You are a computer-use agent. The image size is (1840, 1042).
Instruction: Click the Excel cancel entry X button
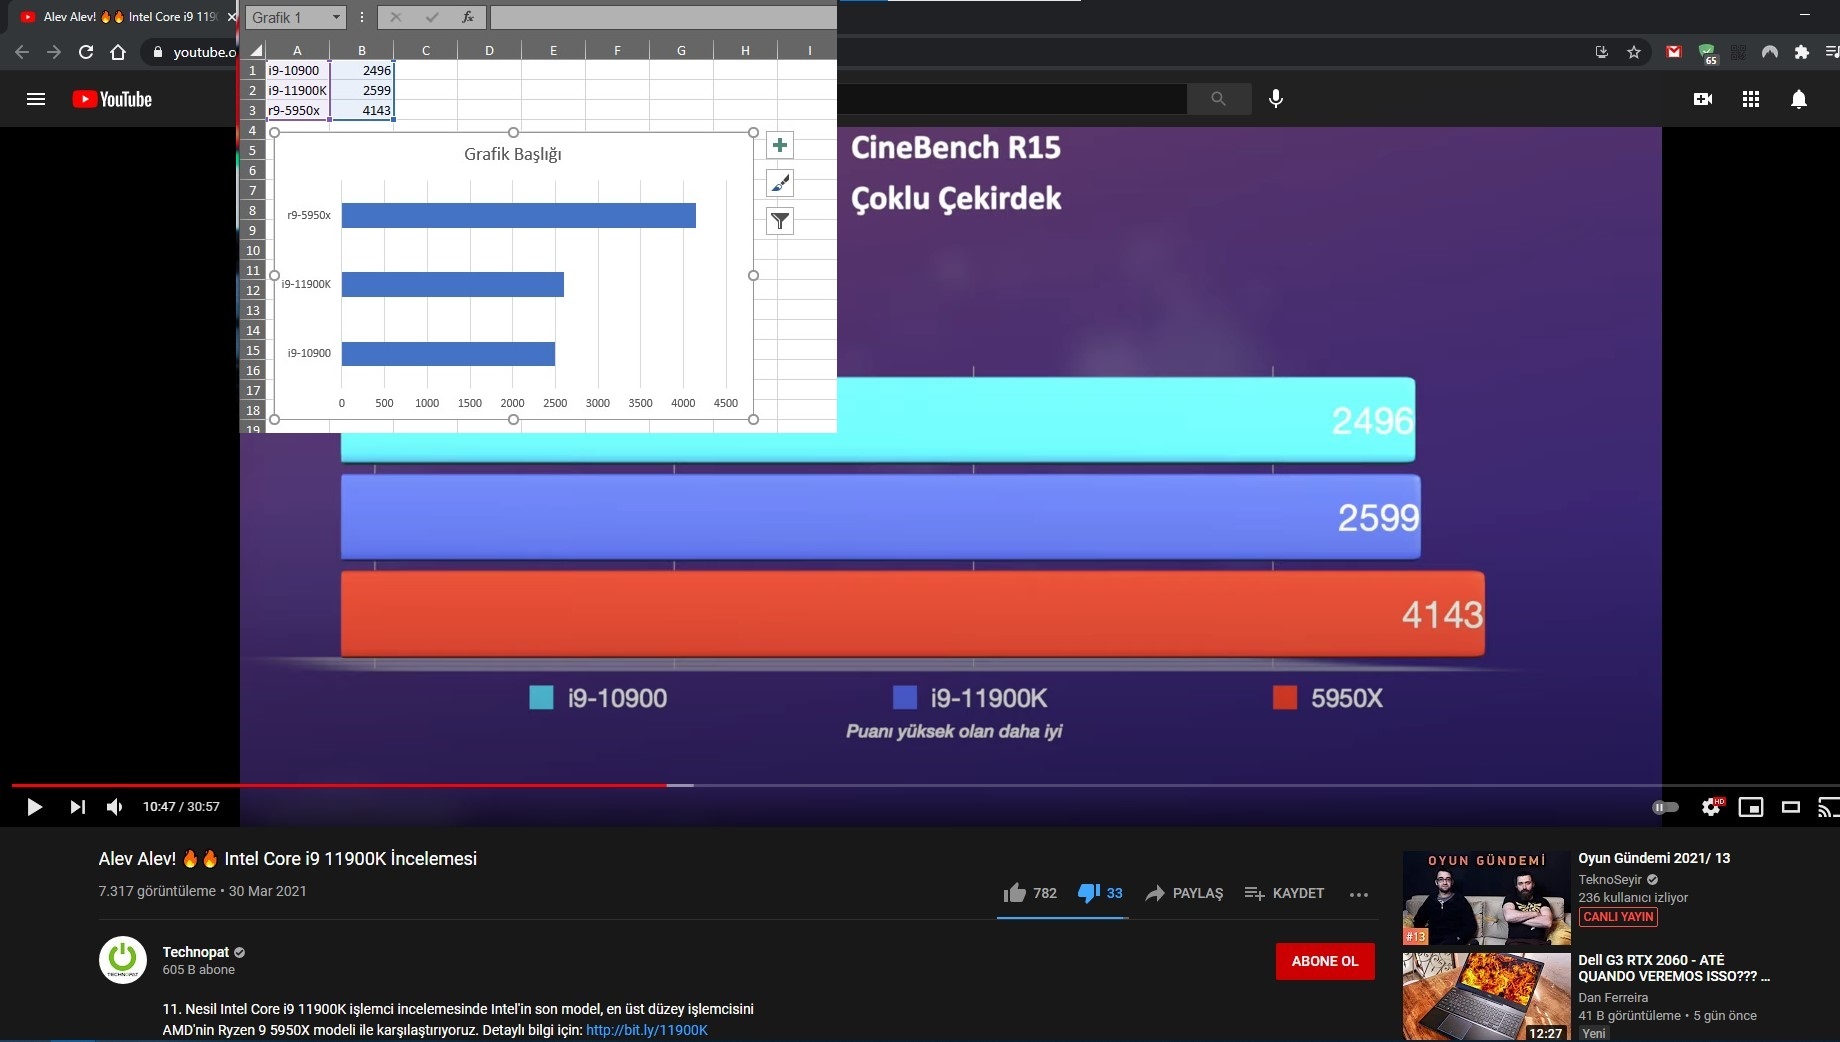tap(396, 17)
